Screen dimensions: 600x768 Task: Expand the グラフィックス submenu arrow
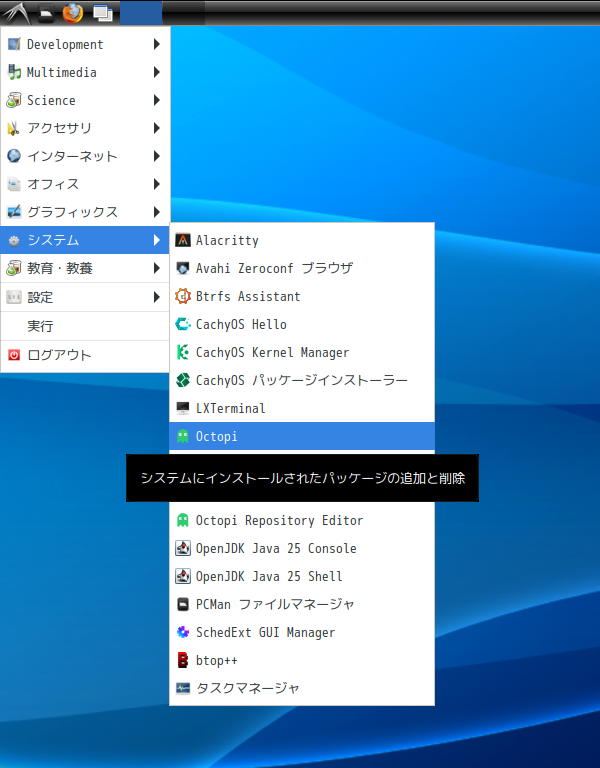(x=157, y=212)
